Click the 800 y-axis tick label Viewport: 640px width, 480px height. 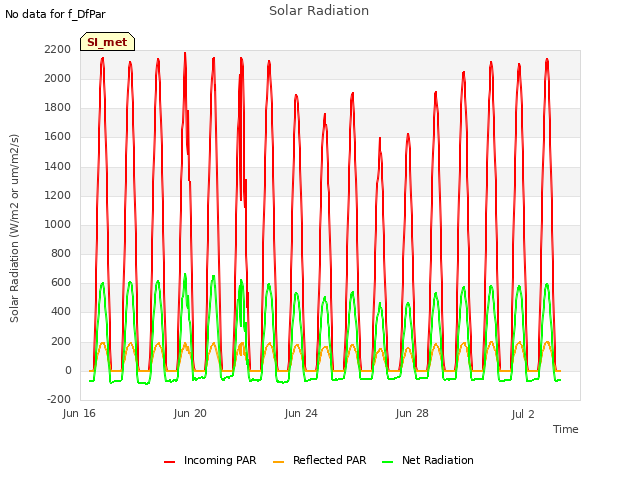pos(61,253)
